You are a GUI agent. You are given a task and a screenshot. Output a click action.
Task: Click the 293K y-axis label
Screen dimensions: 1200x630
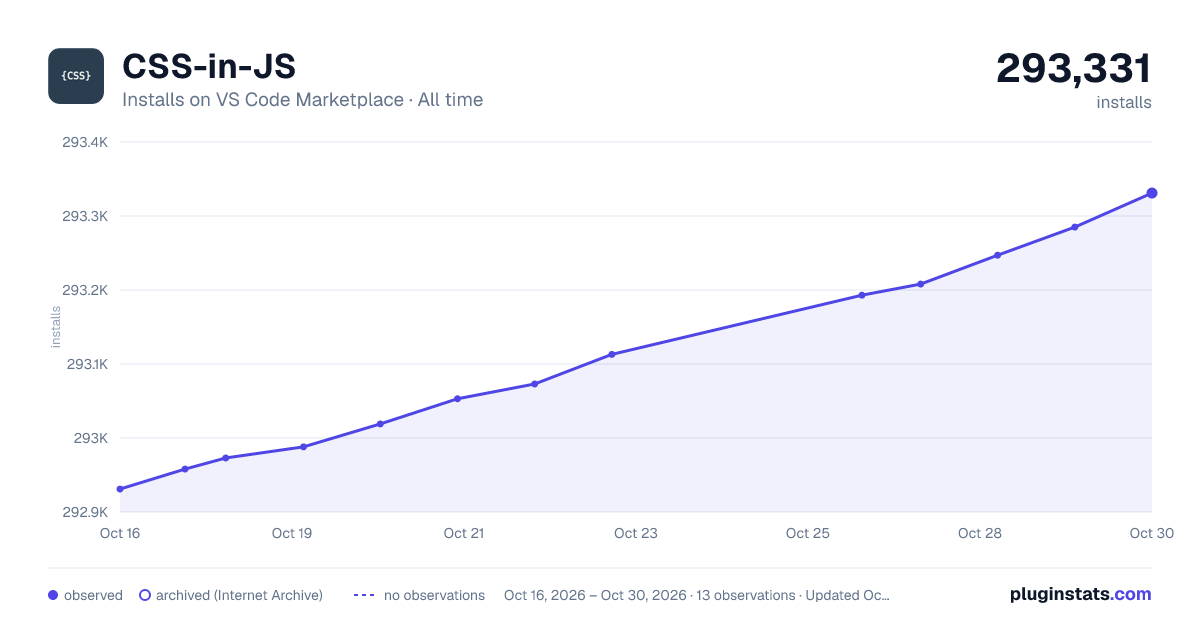(91, 438)
